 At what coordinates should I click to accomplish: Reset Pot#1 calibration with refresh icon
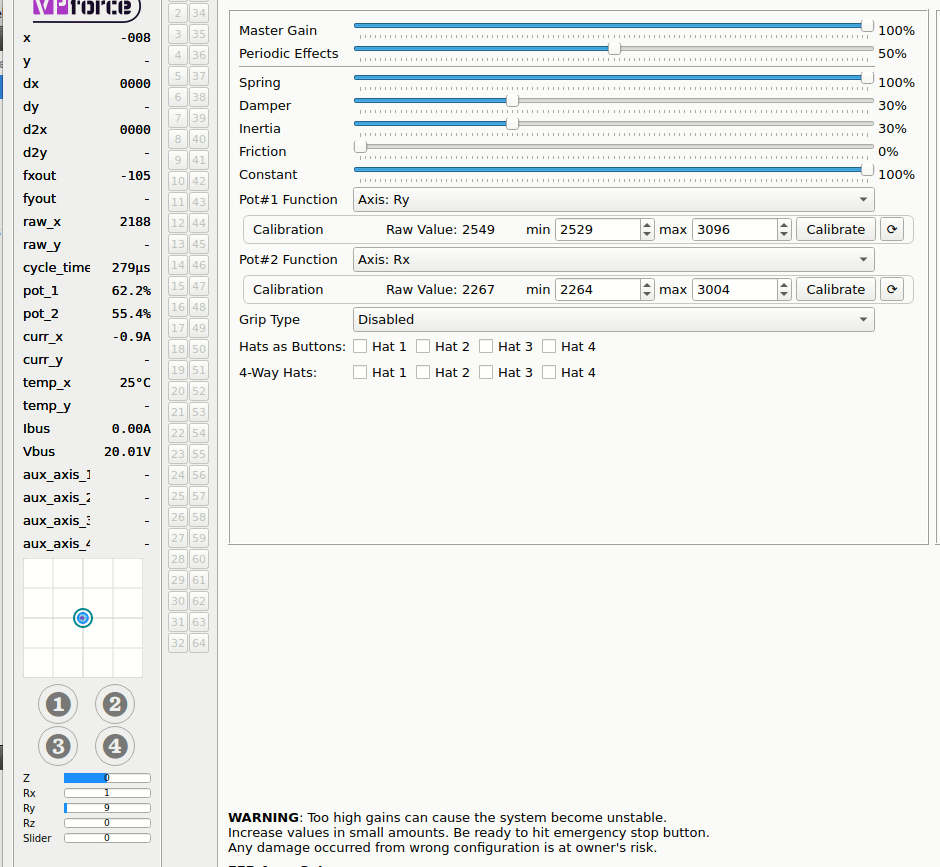click(892, 229)
